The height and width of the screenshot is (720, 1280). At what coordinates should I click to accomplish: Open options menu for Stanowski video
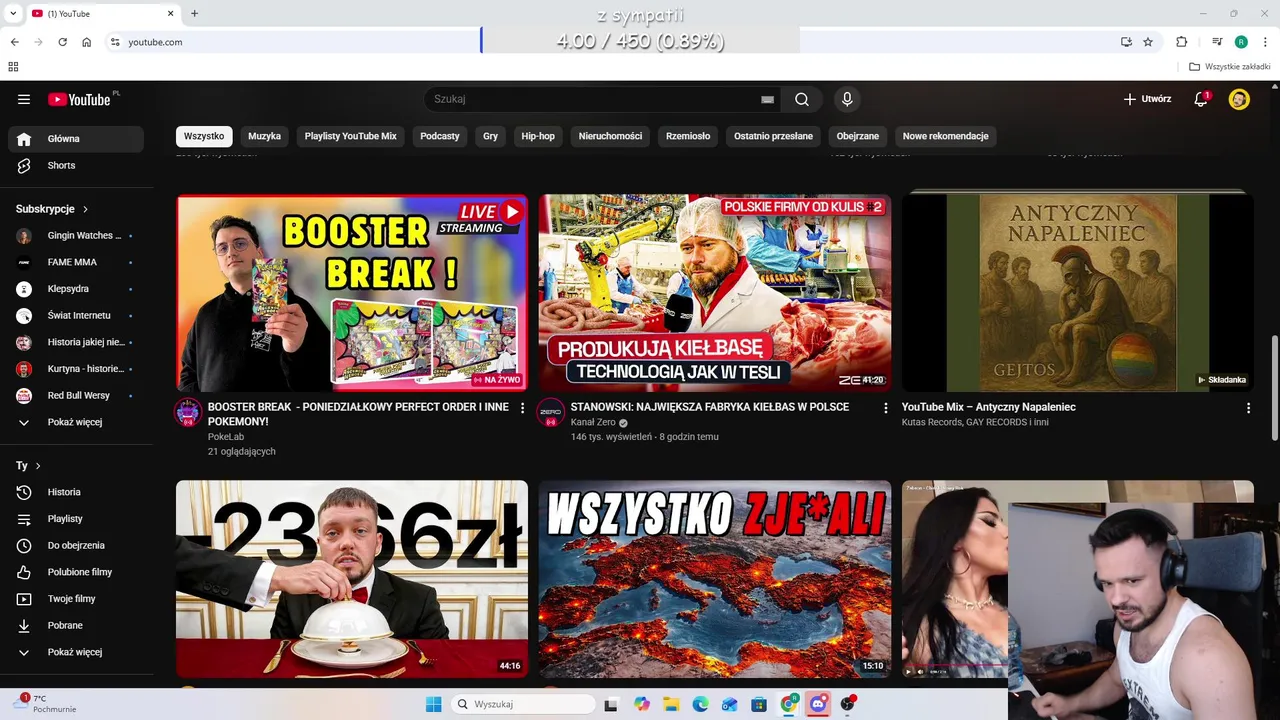[x=885, y=408]
